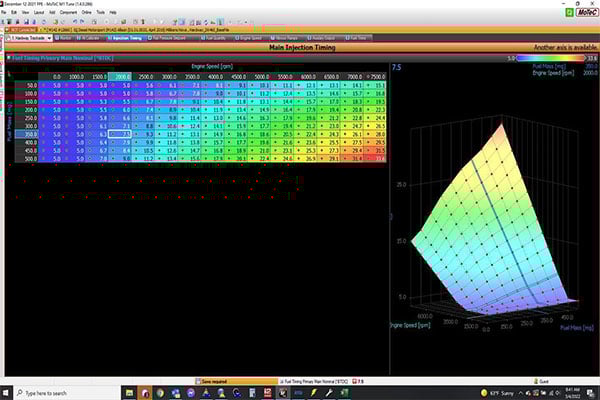Open the Tools menu
The height and width of the screenshot is (400, 600).
[100, 12]
